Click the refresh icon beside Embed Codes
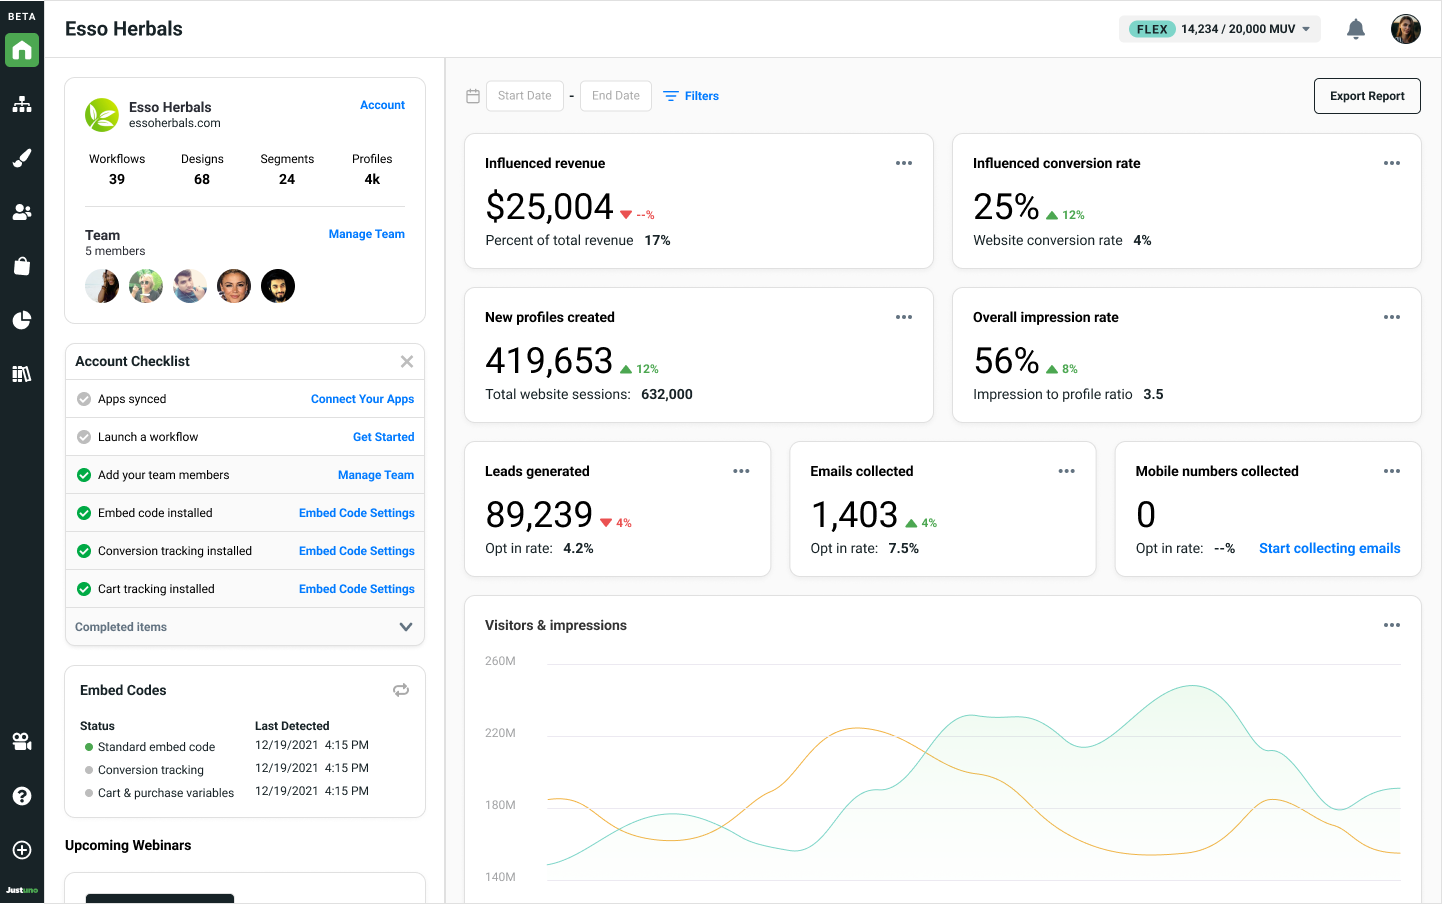 pos(401,690)
